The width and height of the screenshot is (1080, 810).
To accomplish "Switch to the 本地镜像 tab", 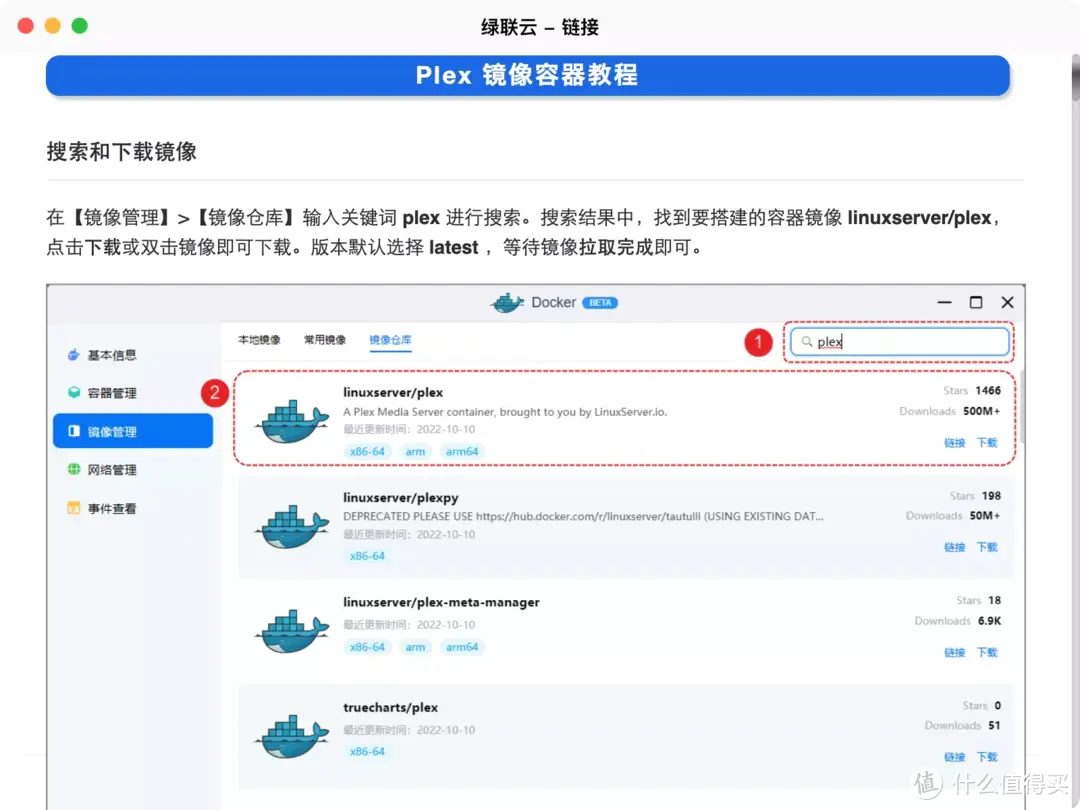I will pos(259,340).
